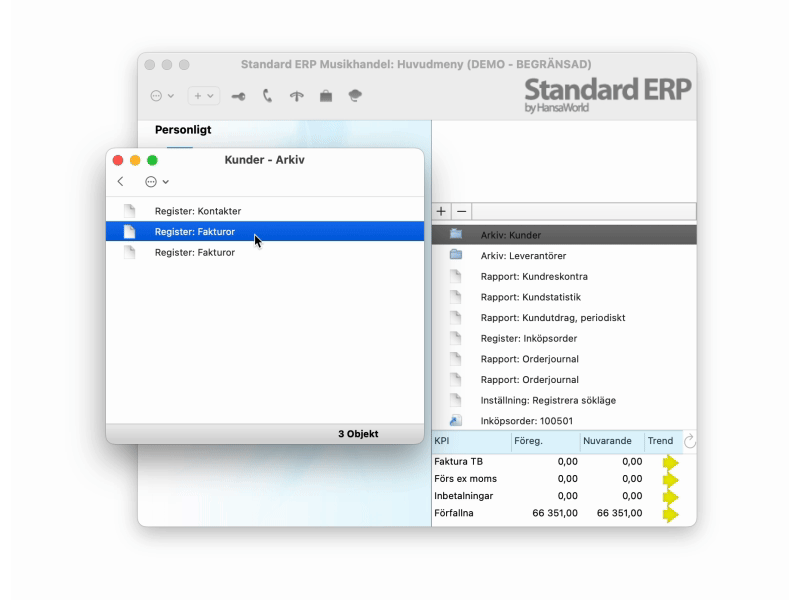Open the Rapport: Orderjournal entry directly below Register: Inköpsorder
Screen dimensions: 800x600
[x=564, y=359]
